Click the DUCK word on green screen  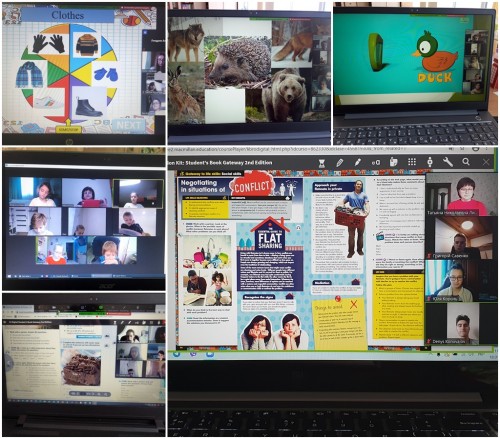(x=435, y=78)
